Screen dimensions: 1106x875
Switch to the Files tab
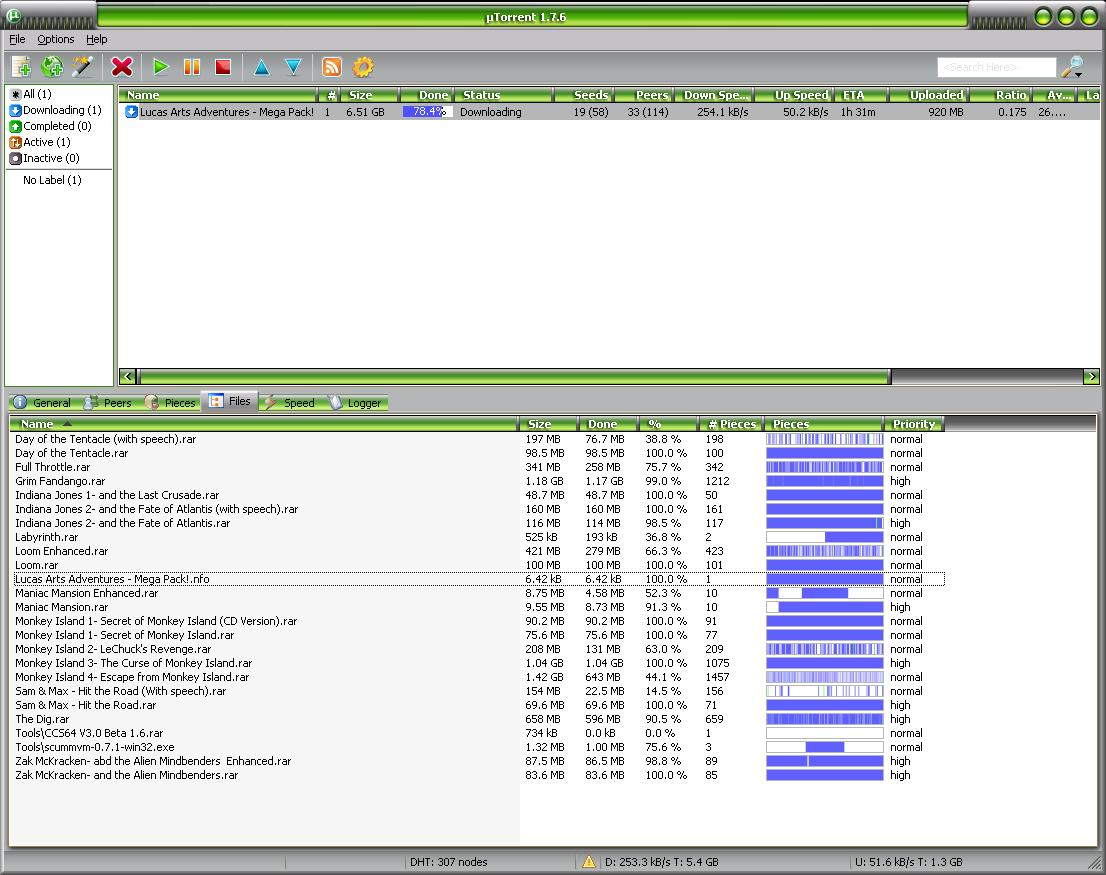pyautogui.click(x=230, y=401)
